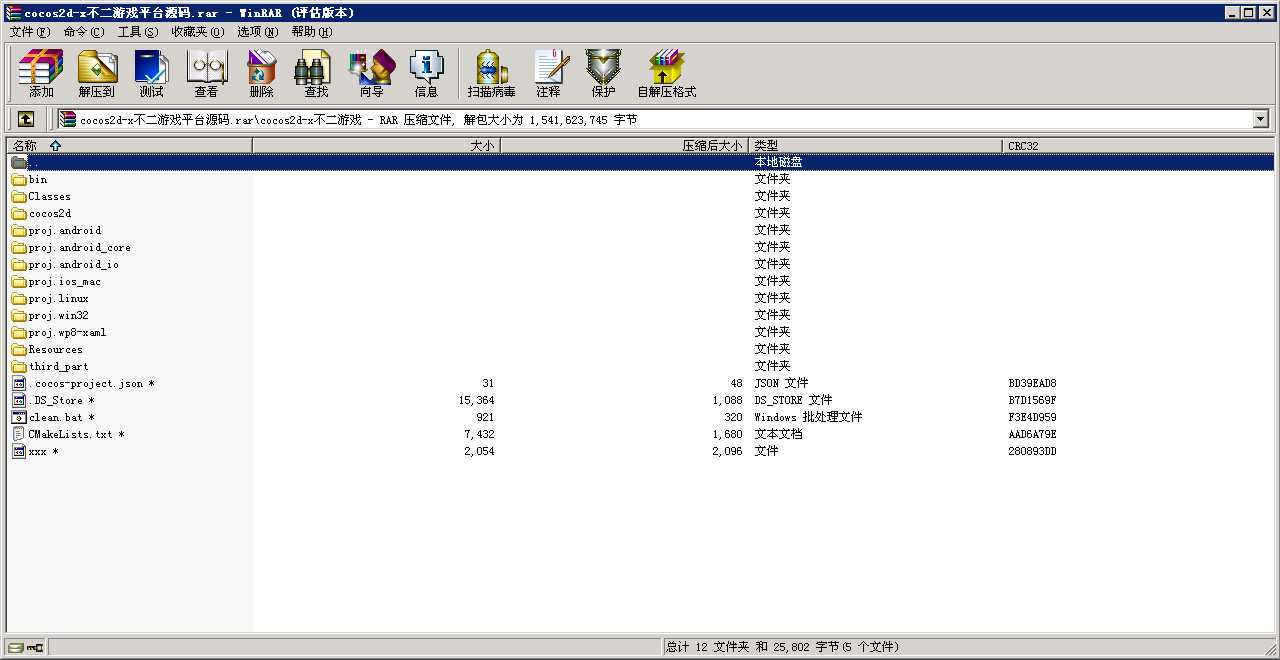Sort by 名称 (Name) column header

point(129,146)
